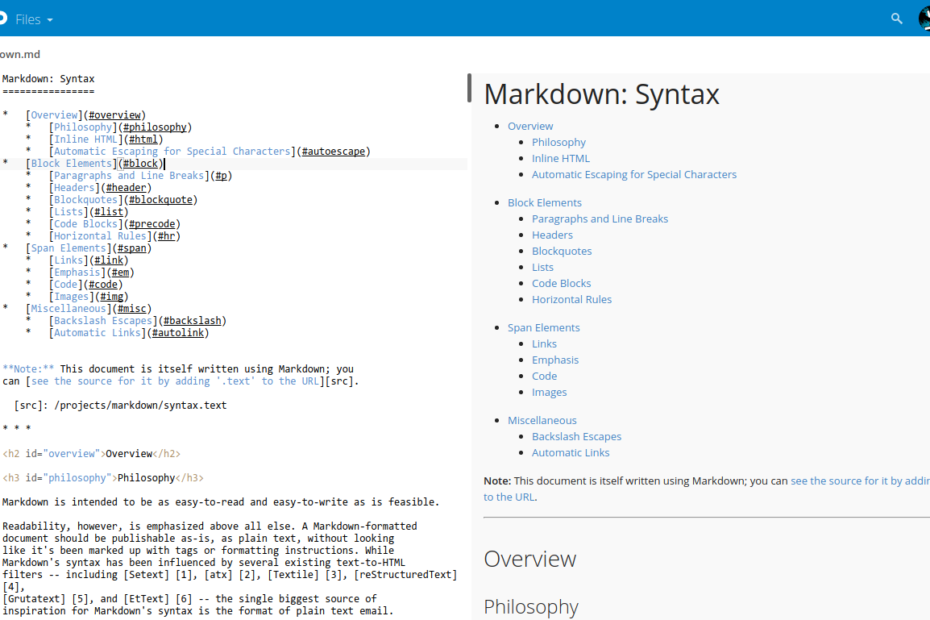This screenshot has height=620, width=930.
Task: Click the [Code](#code) source line
Action: pyautogui.click(x=85, y=285)
